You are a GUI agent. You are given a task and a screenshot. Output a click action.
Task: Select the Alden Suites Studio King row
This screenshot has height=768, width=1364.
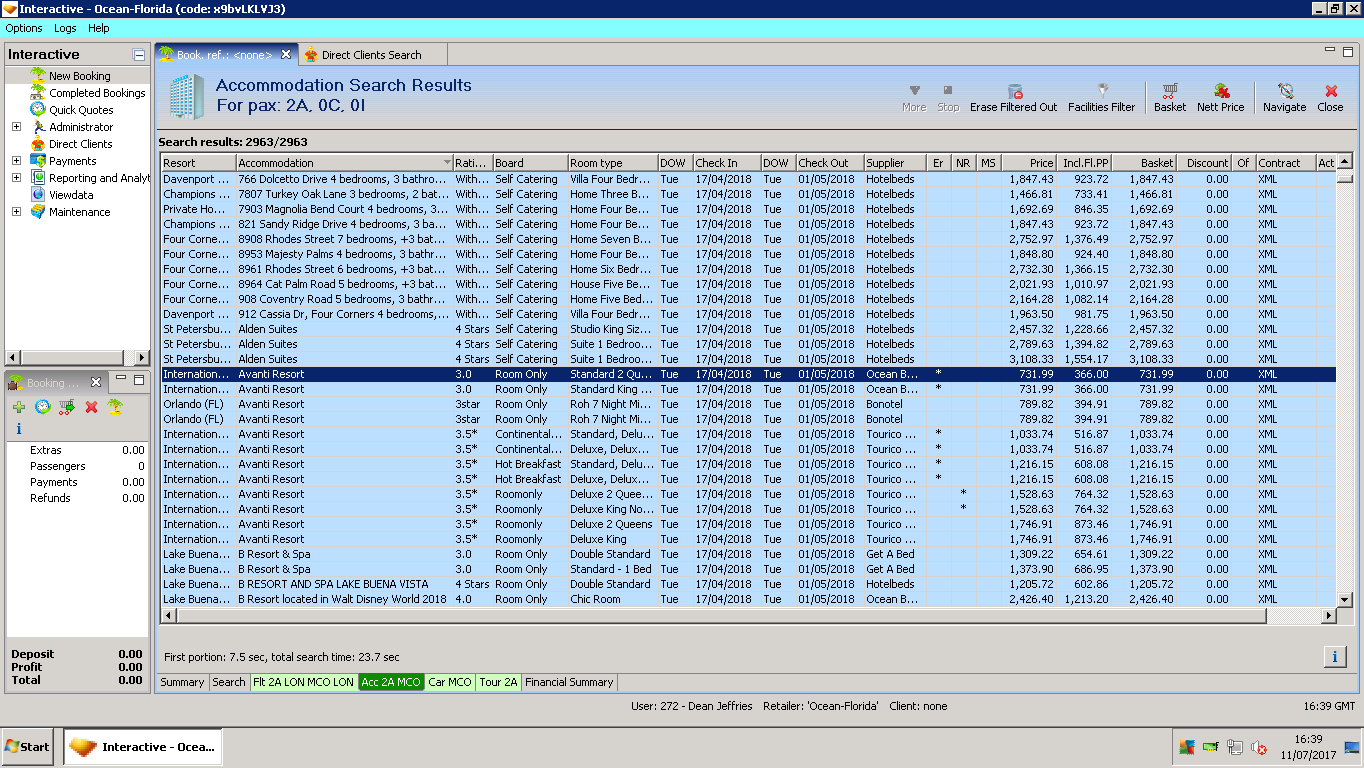[x=749, y=329]
